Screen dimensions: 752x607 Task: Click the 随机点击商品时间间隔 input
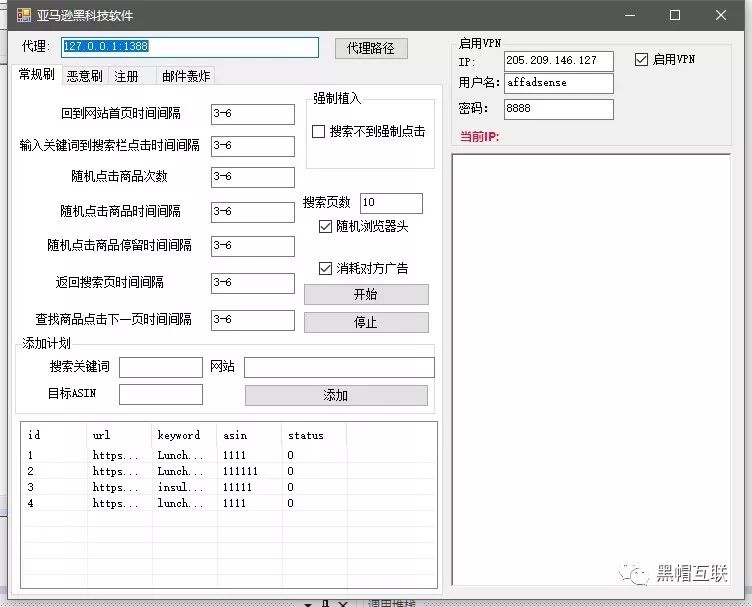253,212
